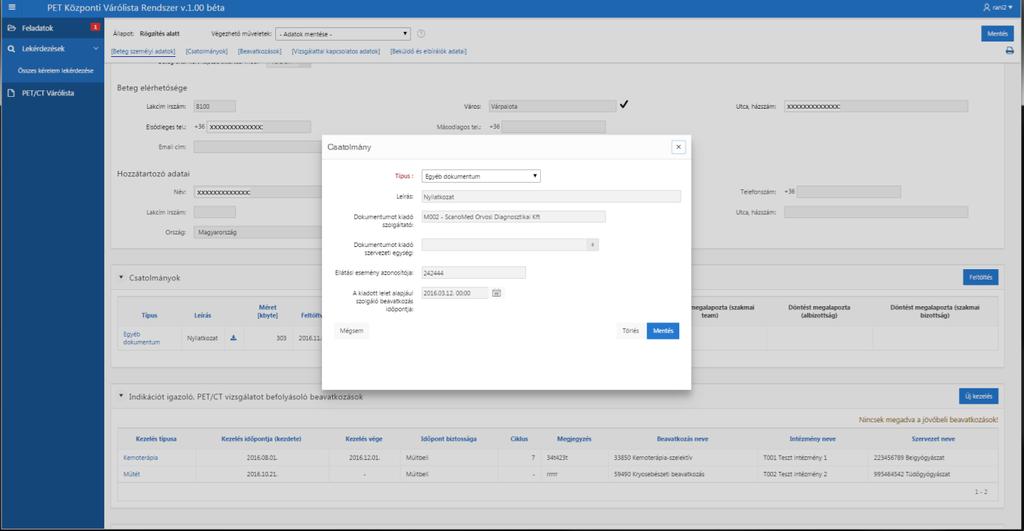Sort by Kezelés típusa column header
1024x531 pixels.
[x=156, y=439]
